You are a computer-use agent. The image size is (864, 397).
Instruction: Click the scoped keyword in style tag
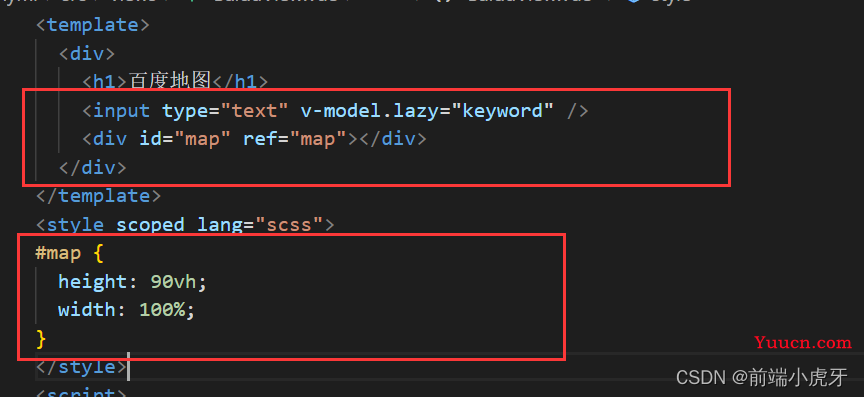pyautogui.click(x=150, y=224)
